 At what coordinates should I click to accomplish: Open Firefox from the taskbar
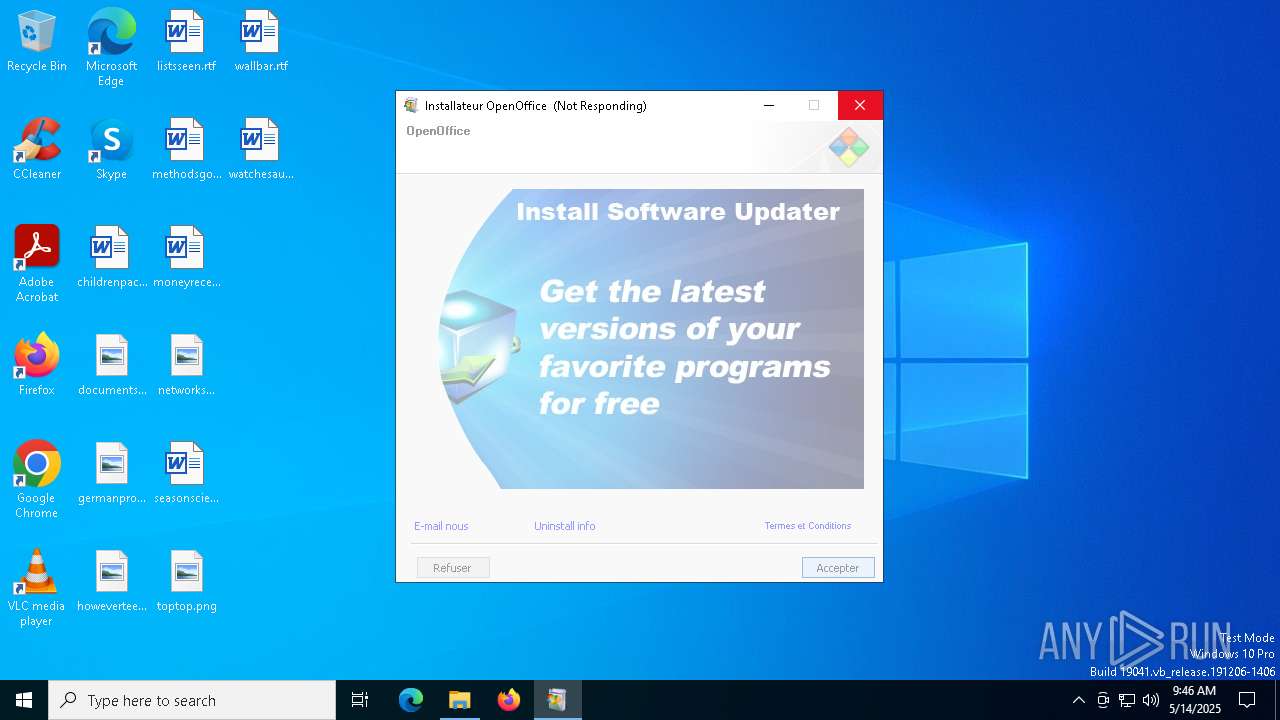tap(508, 700)
